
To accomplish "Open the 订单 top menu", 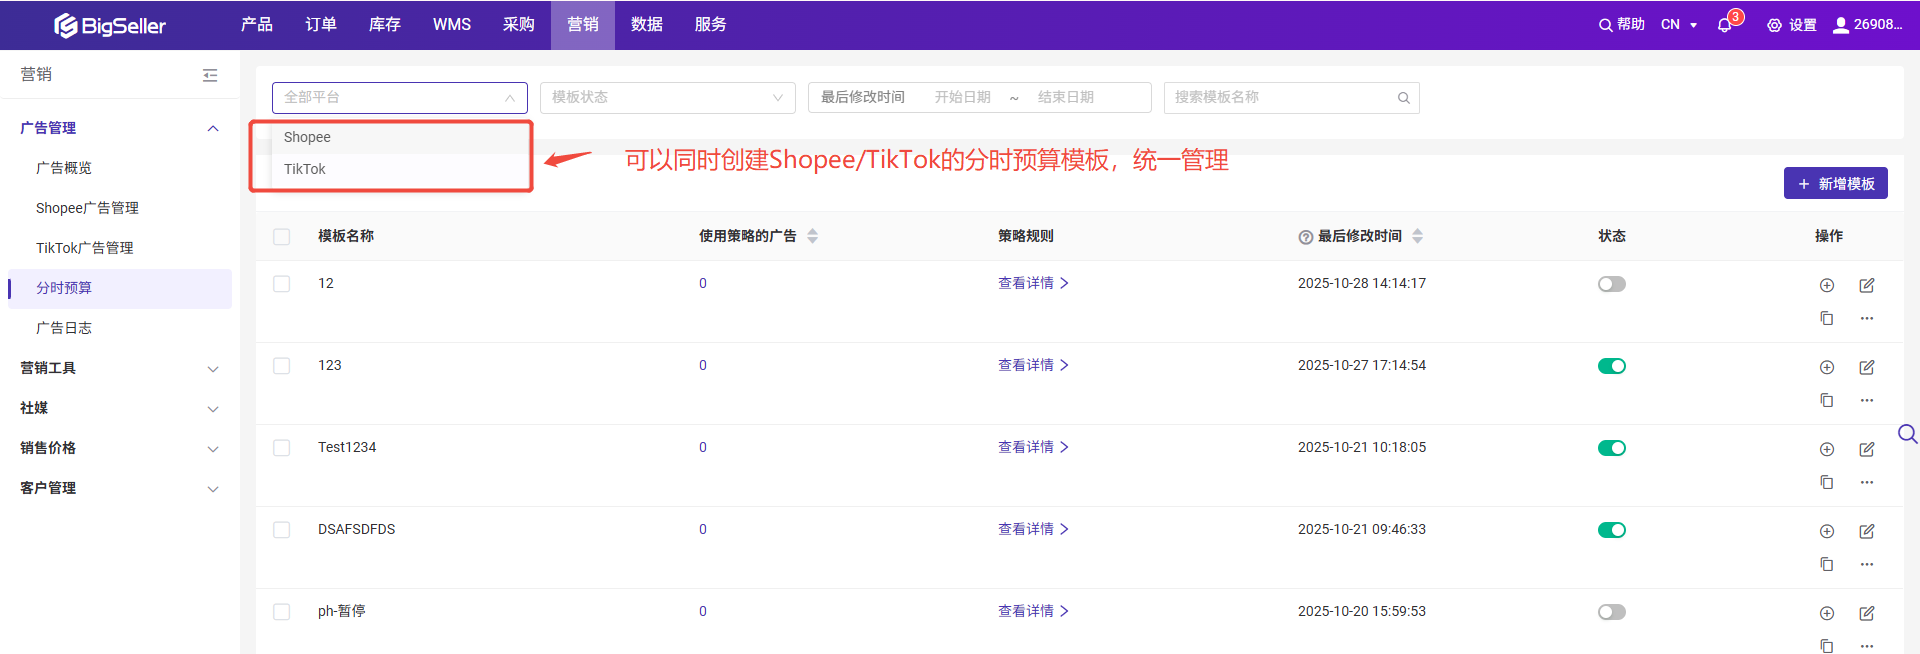I will pos(320,25).
